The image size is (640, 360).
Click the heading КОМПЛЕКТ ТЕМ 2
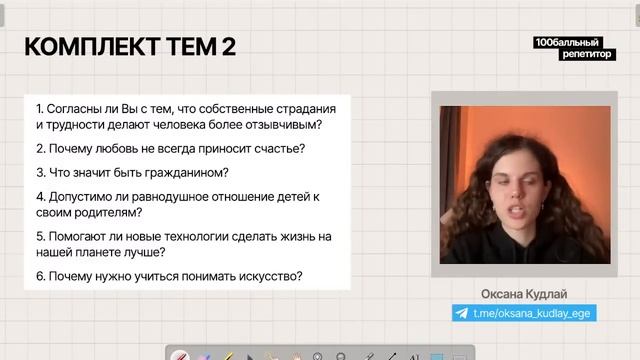[130, 46]
